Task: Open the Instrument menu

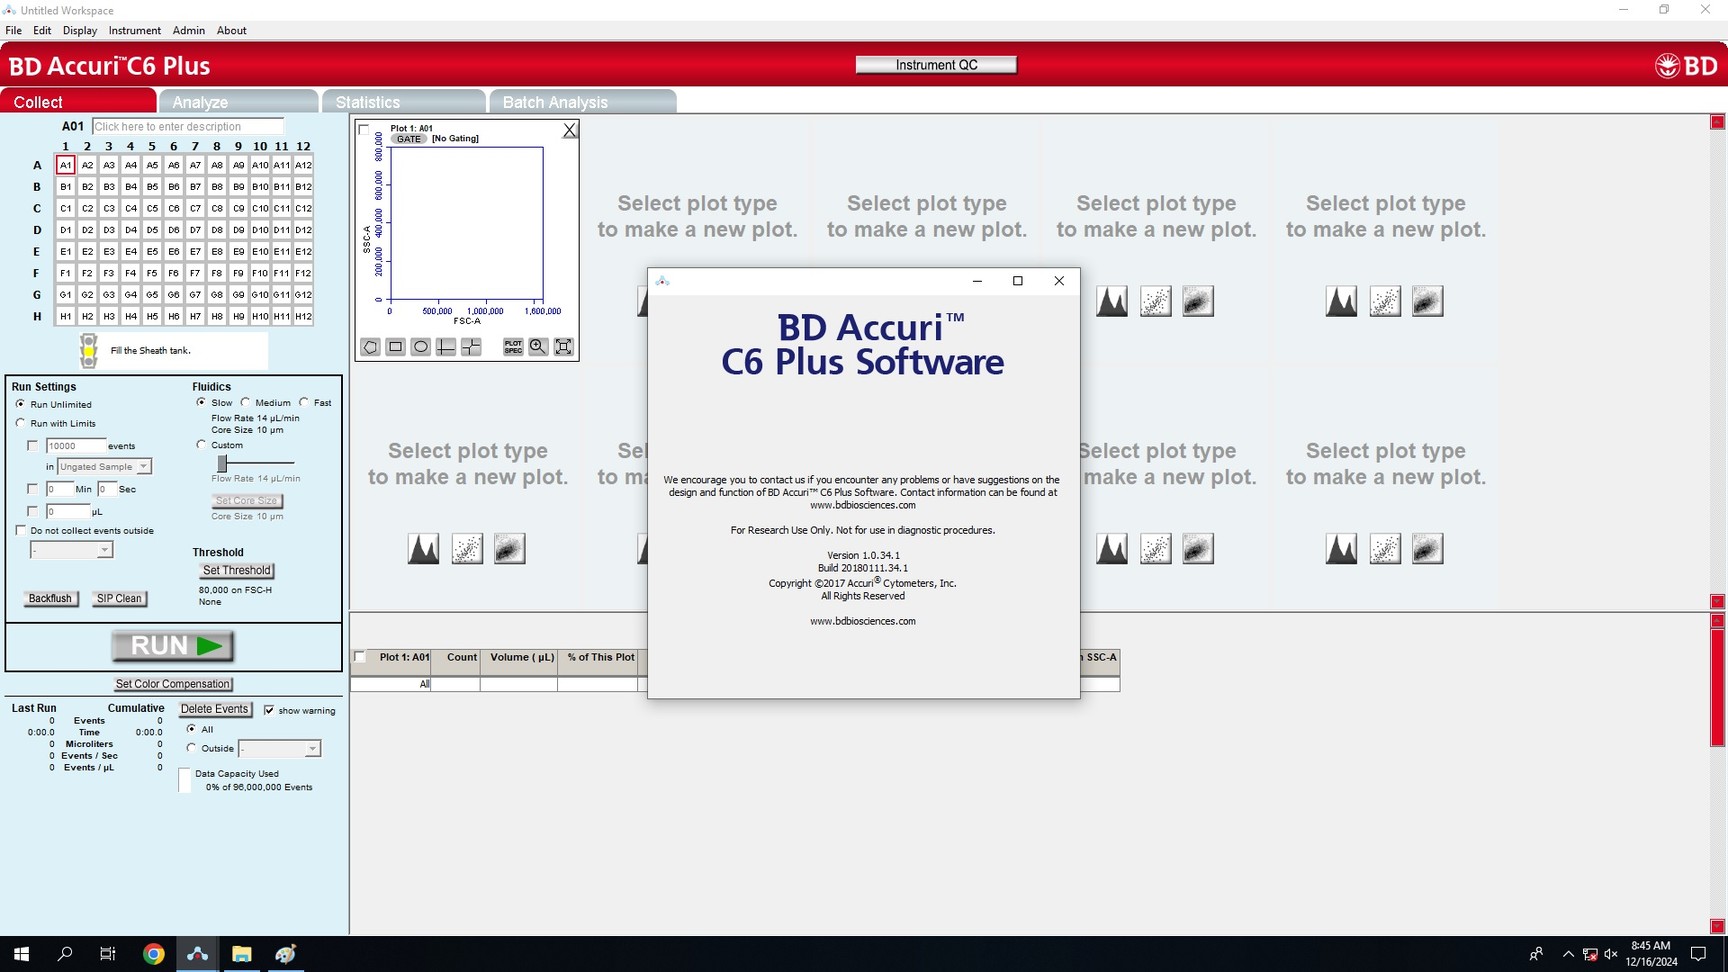Action: [134, 30]
